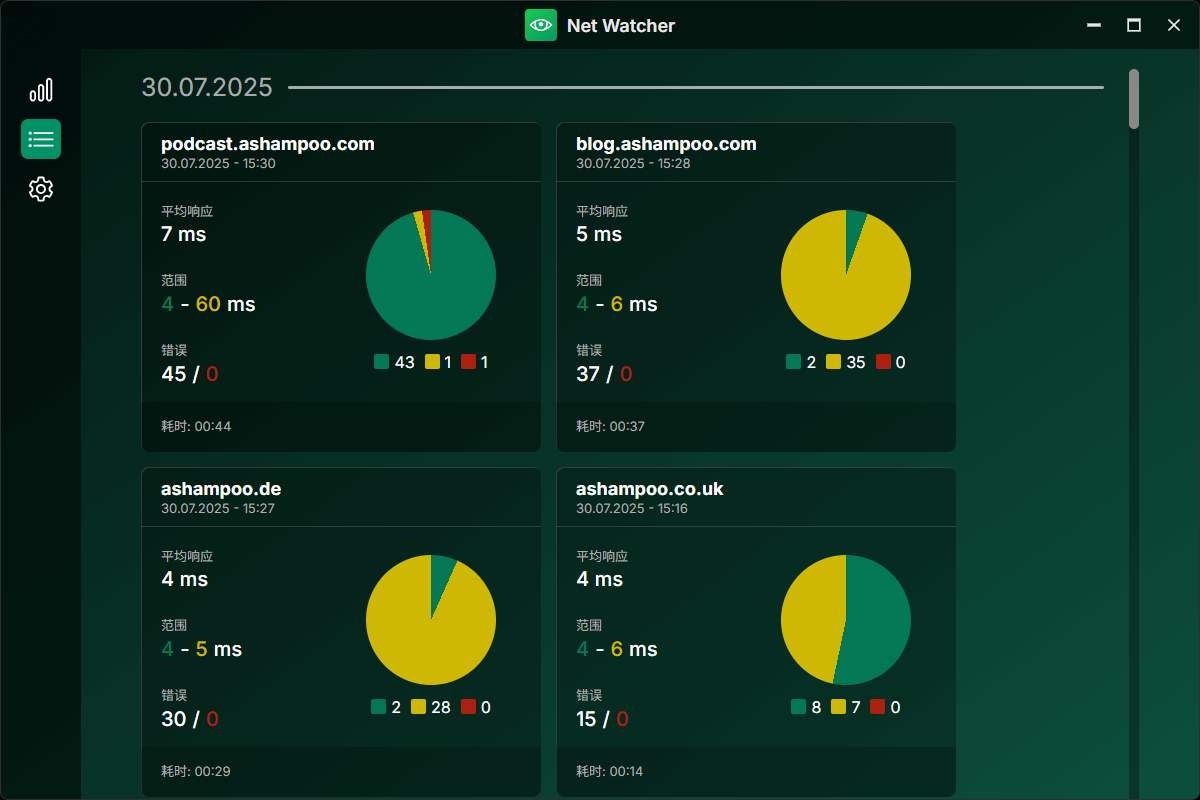Open the blog.ashampoo.com monitoring card

click(x=666, y=143)
